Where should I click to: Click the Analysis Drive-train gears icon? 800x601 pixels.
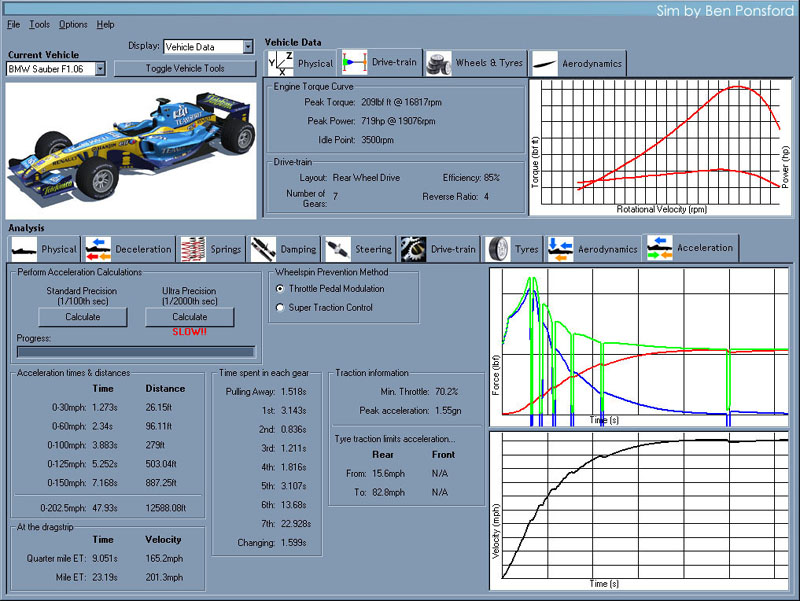pyautogui.click(x=413, y=249)
